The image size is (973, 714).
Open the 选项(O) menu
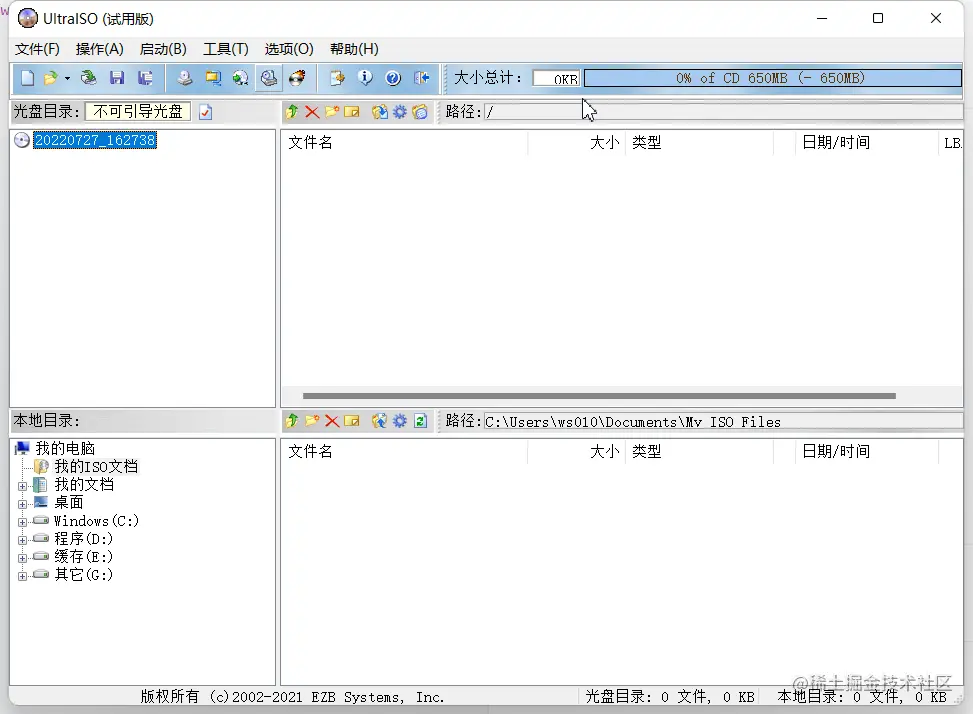click(x=289, y=49)
